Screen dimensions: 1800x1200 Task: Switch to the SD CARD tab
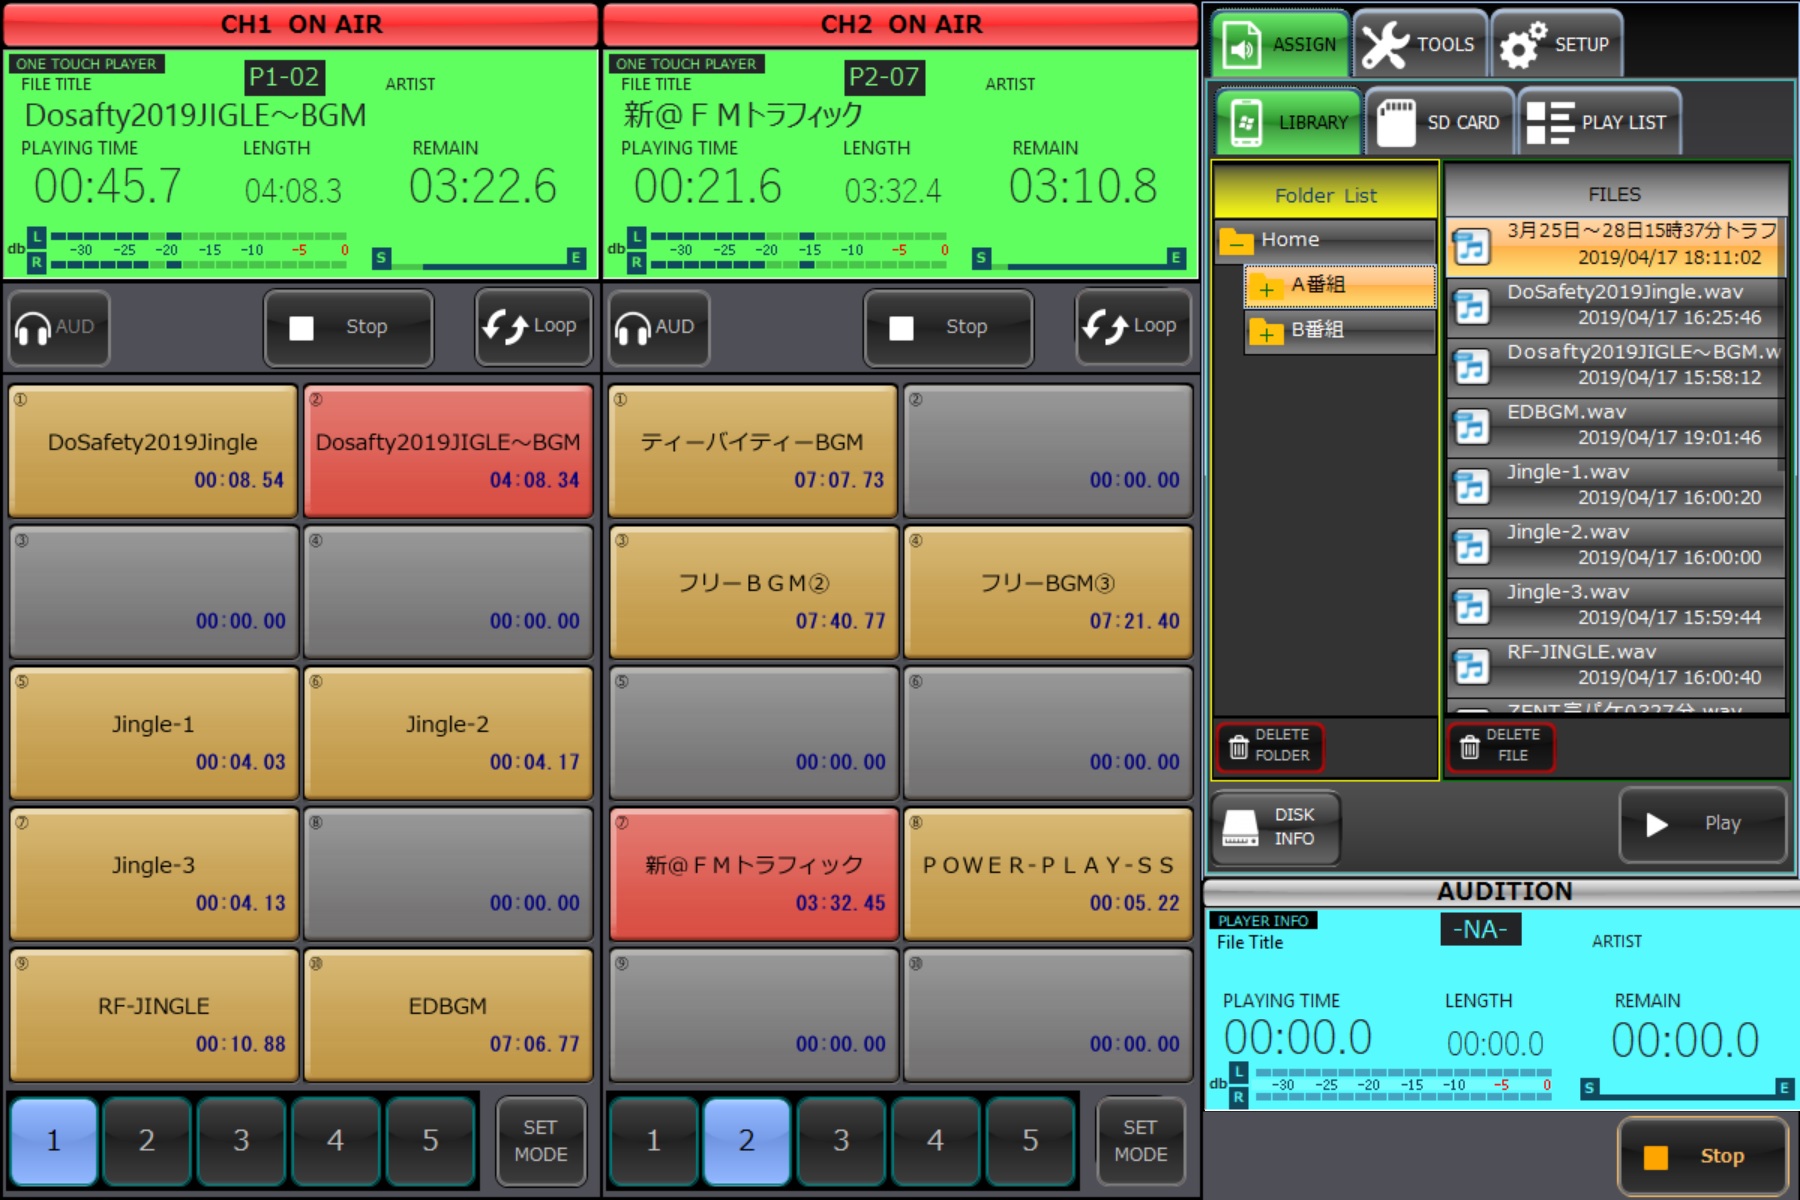pyautogui.click(x=1439, y=123)
